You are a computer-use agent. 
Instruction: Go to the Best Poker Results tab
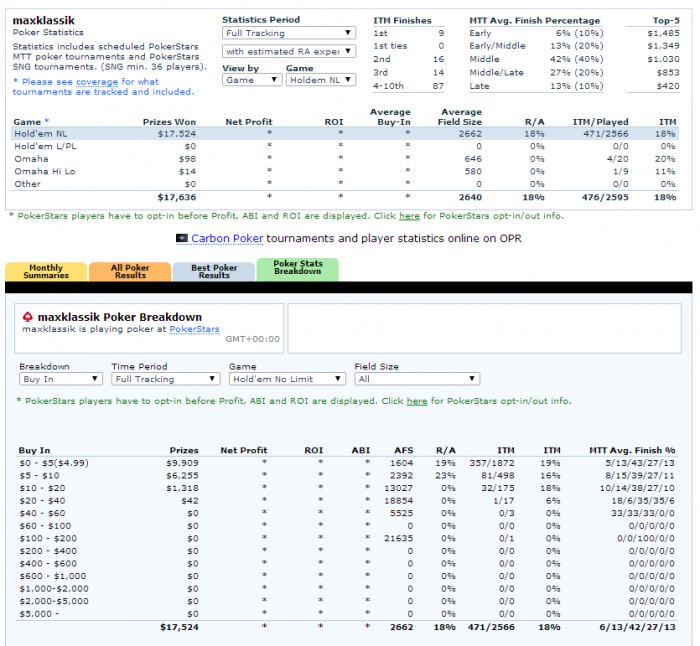(213, 271)
